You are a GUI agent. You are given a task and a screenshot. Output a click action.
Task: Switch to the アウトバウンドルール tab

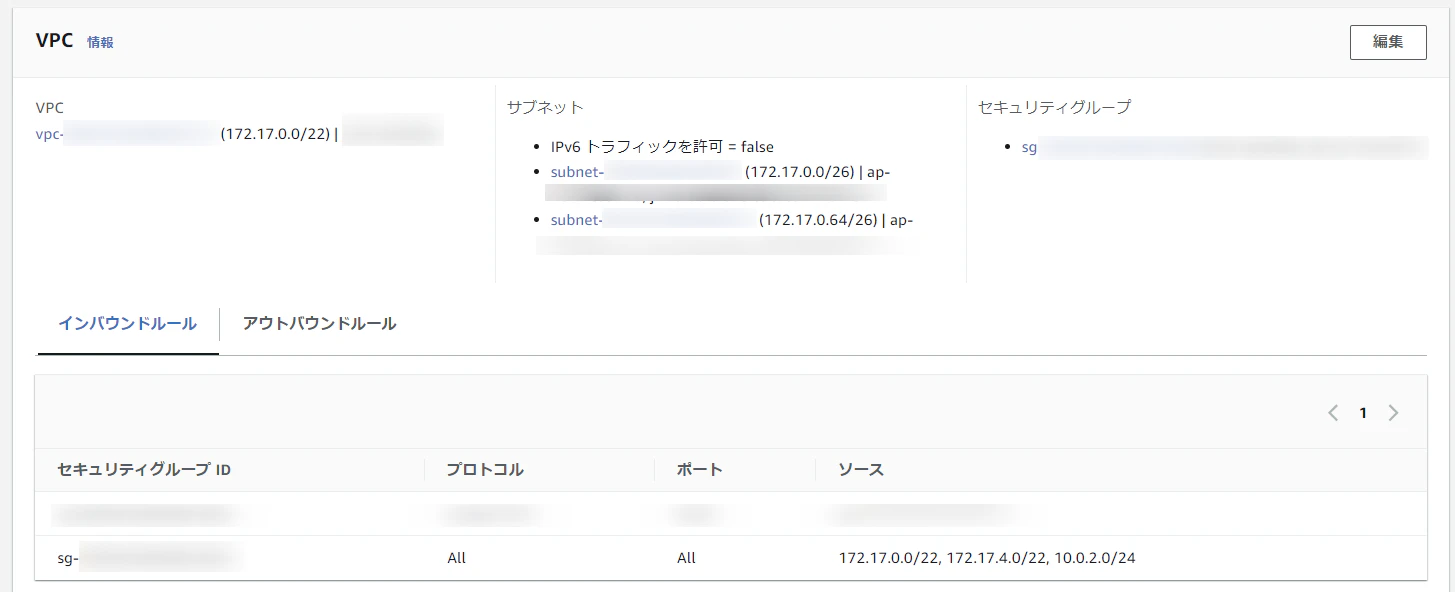(320, 324)
